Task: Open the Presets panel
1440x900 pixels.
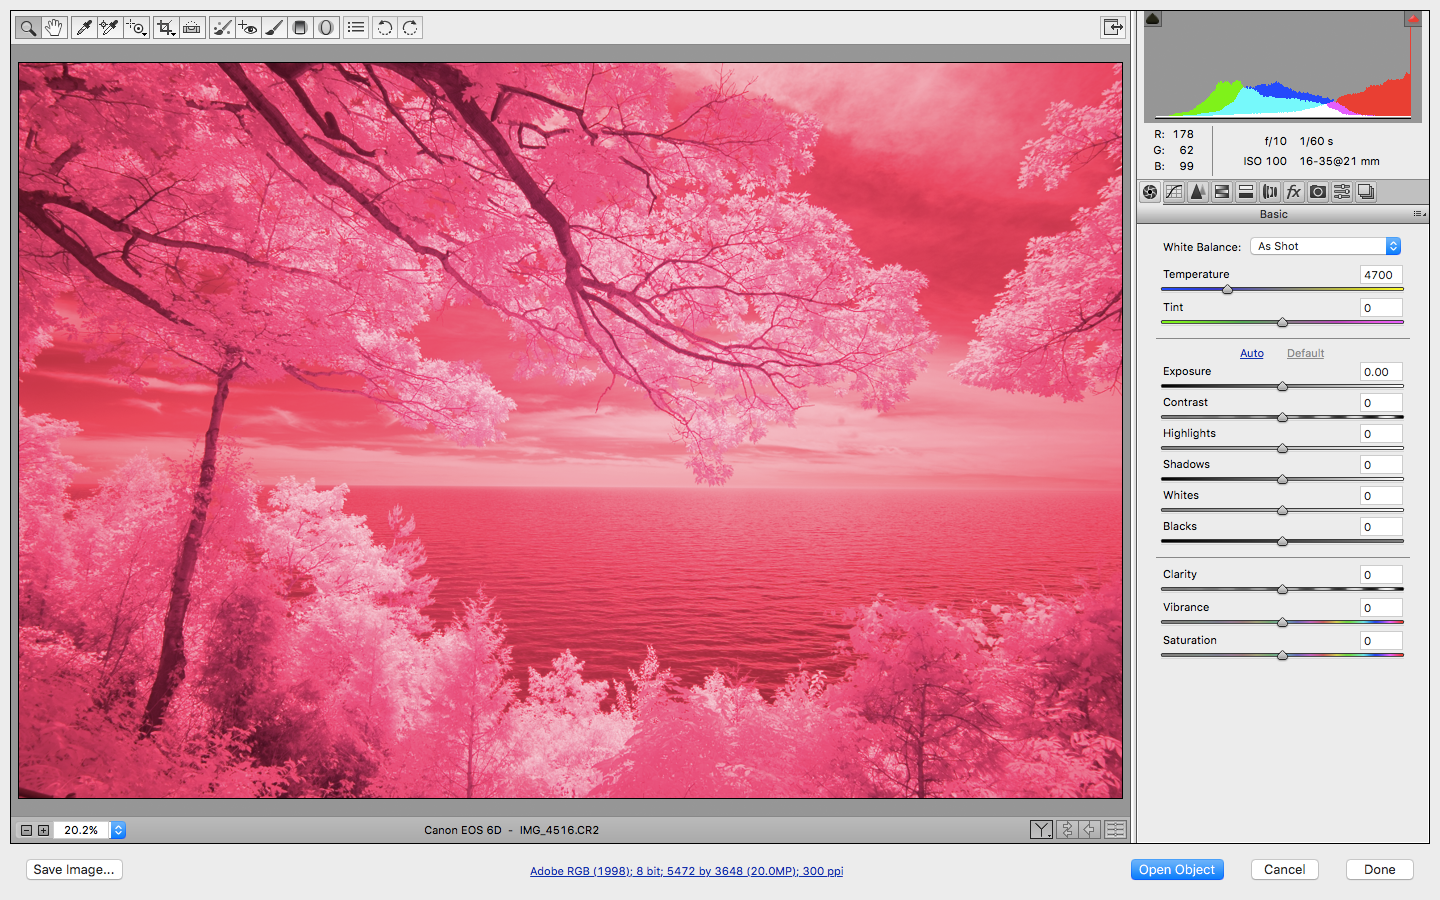Action: (1342, 191)
